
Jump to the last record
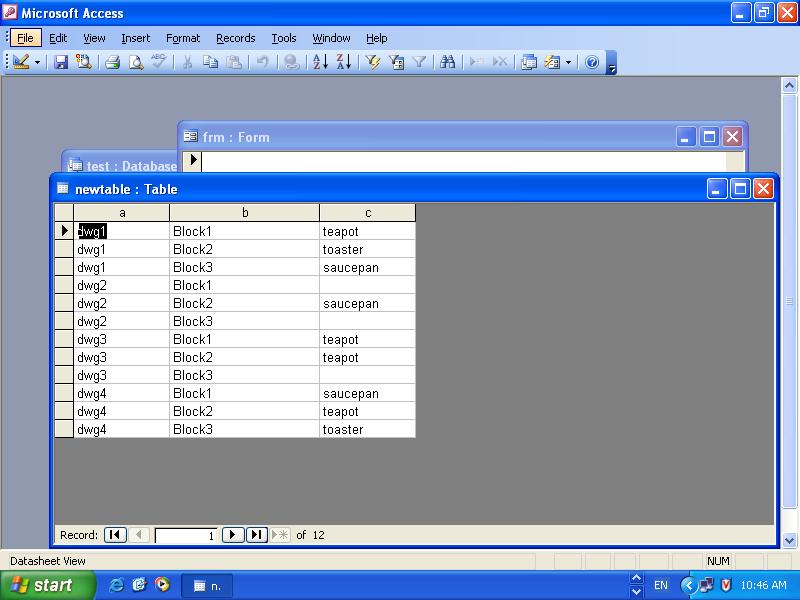pos(256,535)
